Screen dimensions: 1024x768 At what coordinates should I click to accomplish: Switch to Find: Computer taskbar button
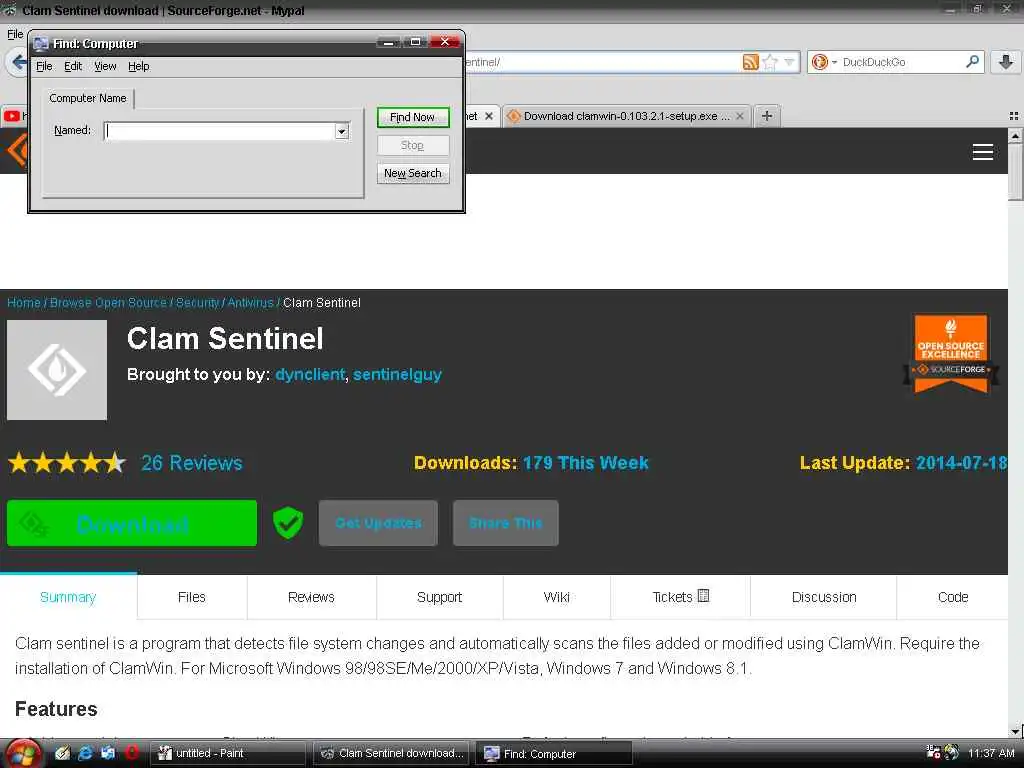tap(554, 753)
